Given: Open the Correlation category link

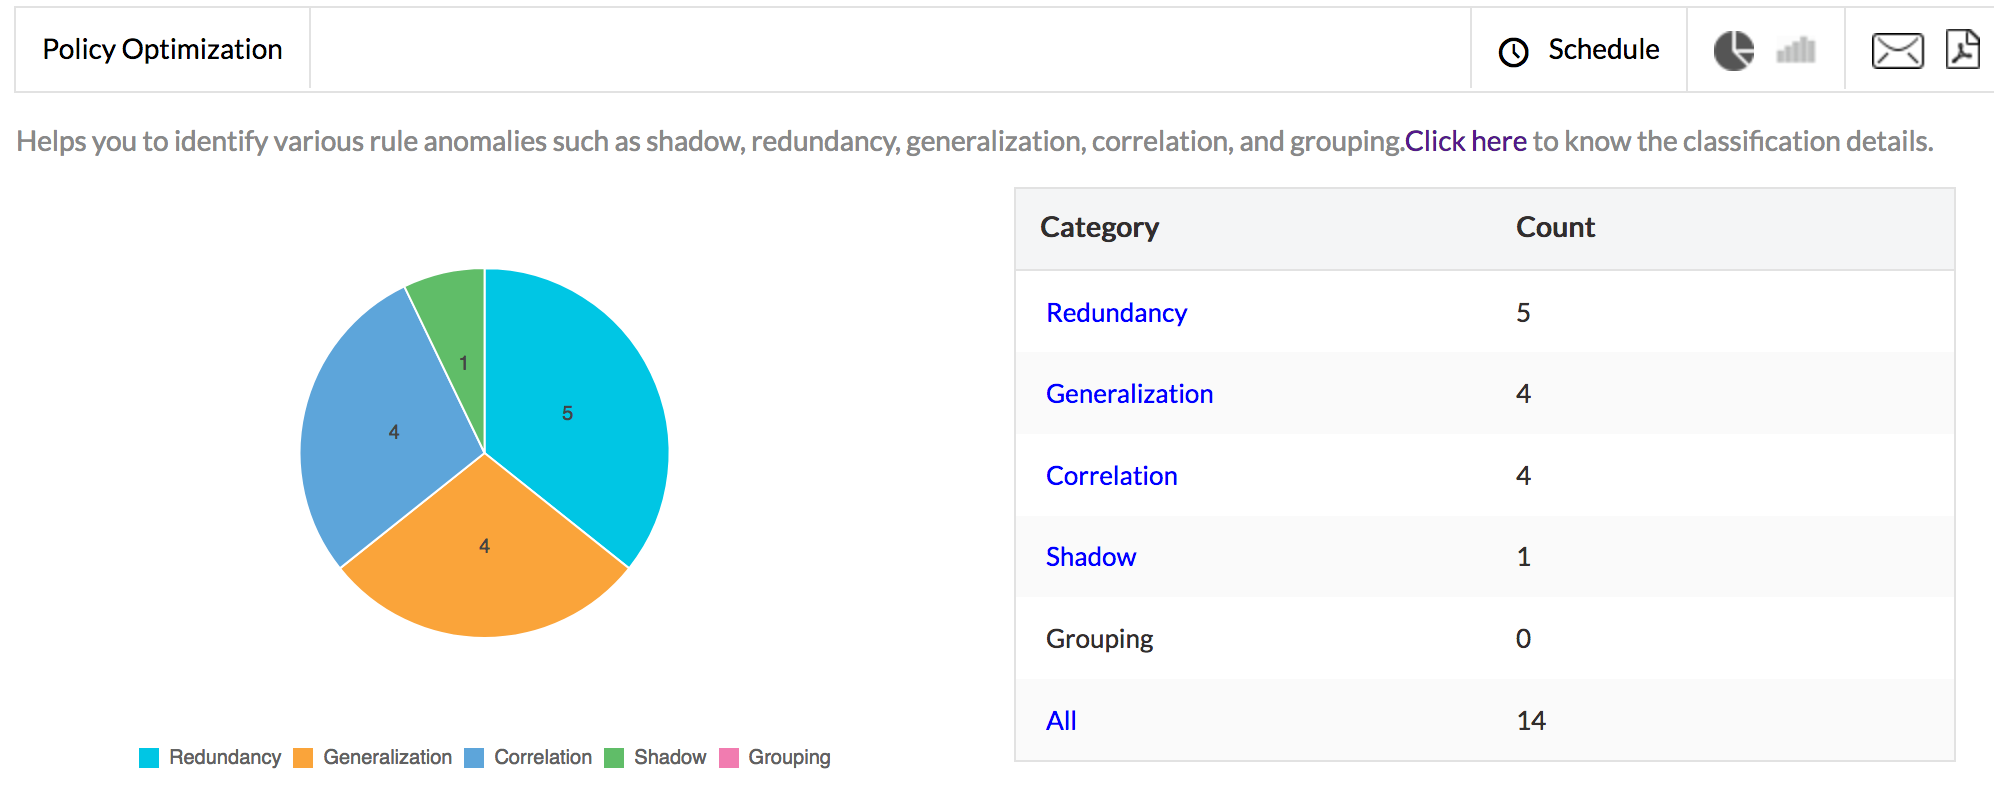Looking at the screenshot, I should pyautogui.click(x=1111, y=476).
